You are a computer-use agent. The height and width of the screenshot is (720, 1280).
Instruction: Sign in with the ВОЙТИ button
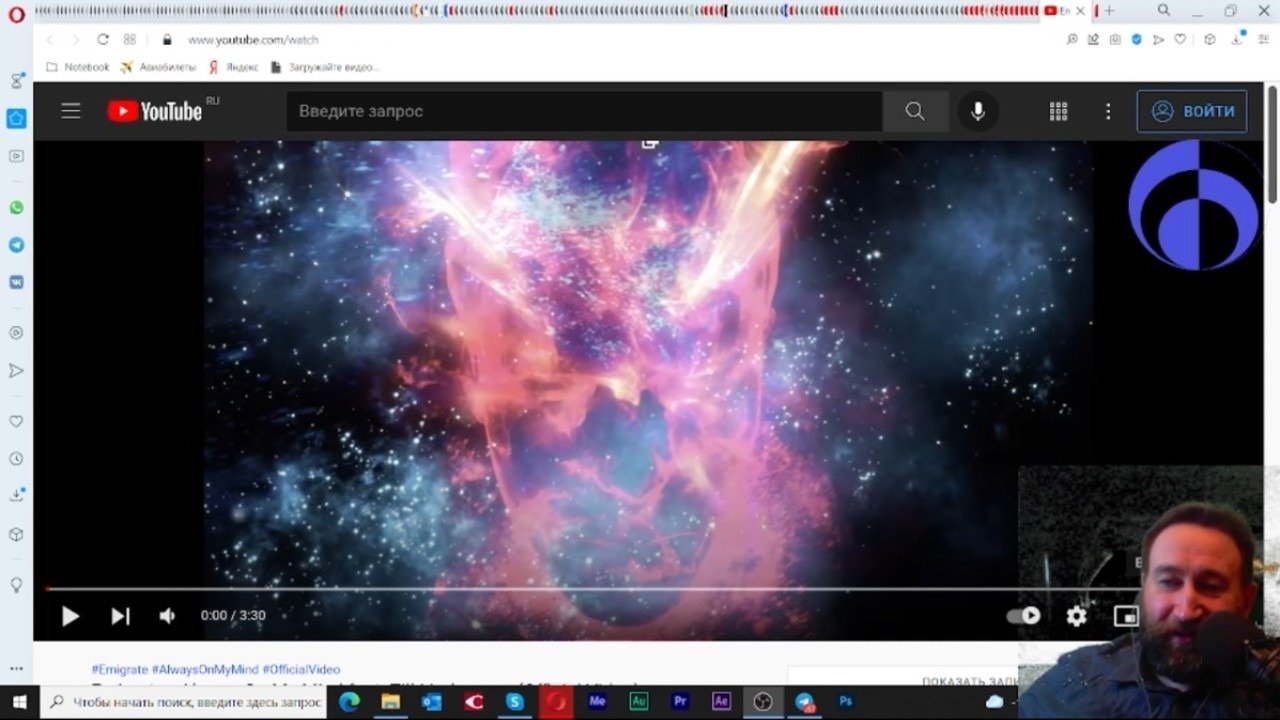(1192, 111)
